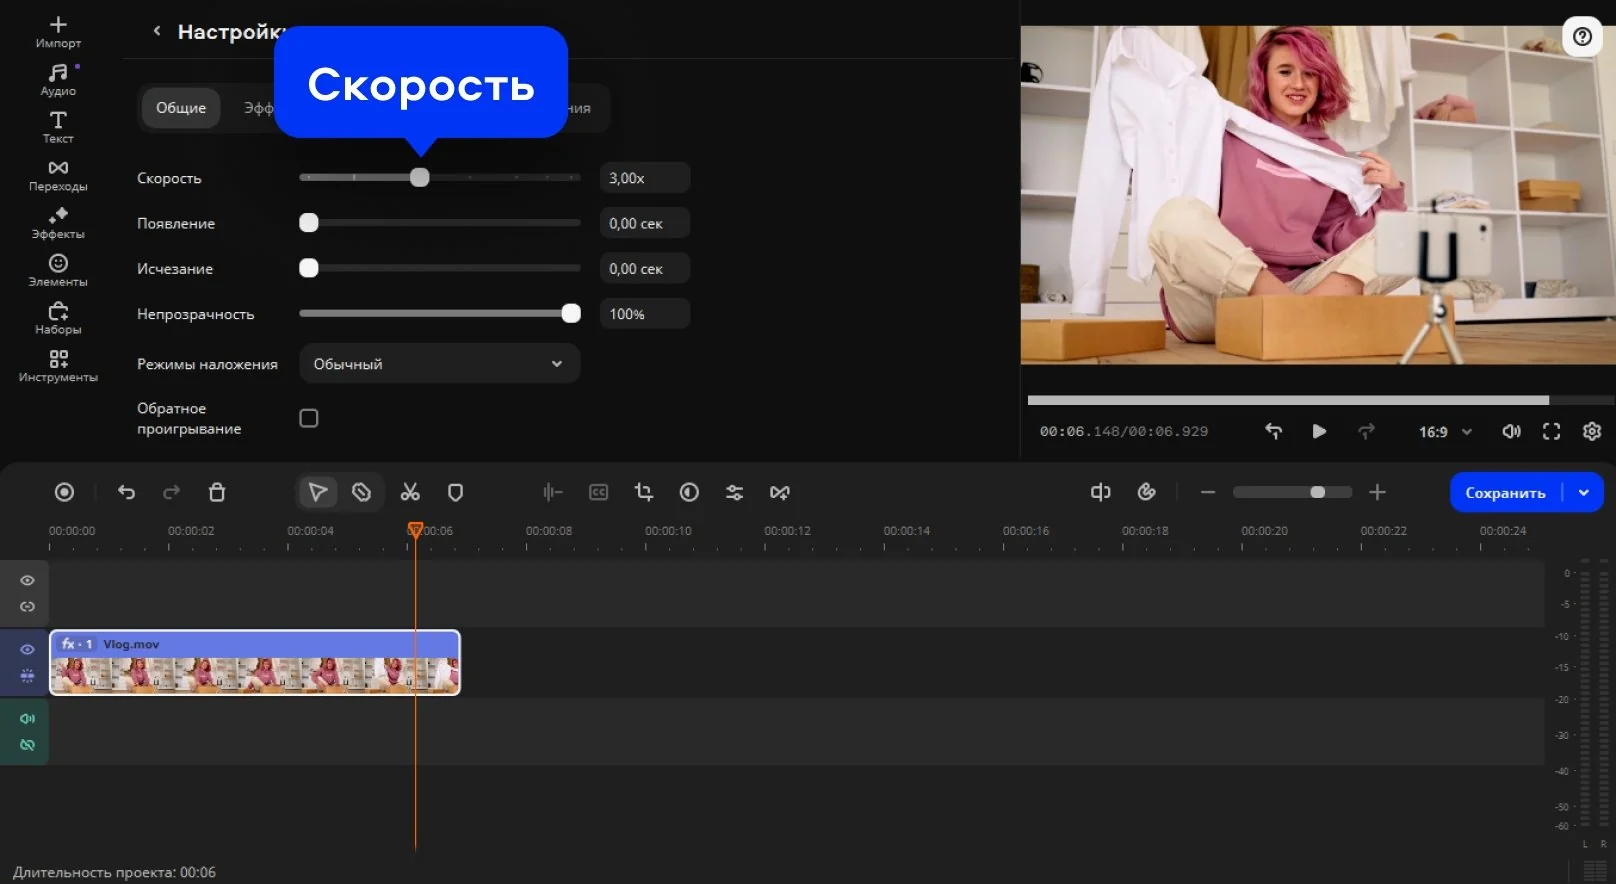1616x884 pixels.
Task: Open the Transitions panel in sidebar
Action: (x=58, y=175)
